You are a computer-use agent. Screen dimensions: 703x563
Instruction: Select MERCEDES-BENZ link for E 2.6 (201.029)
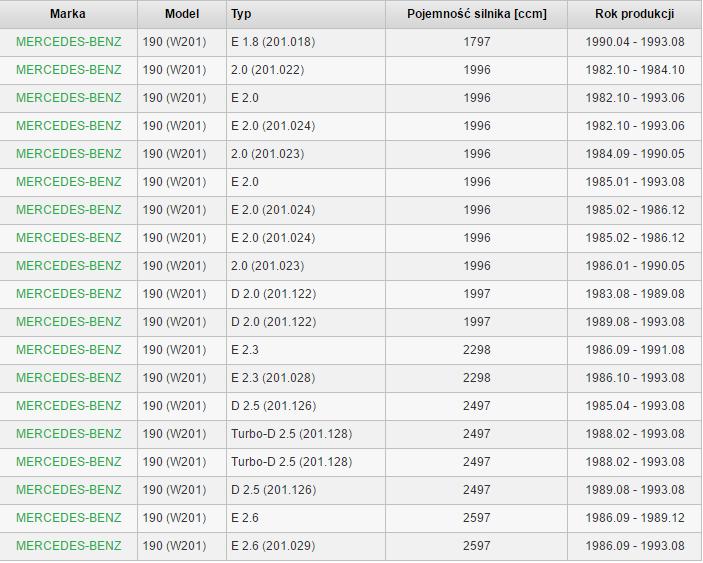[x=68, y=546]
